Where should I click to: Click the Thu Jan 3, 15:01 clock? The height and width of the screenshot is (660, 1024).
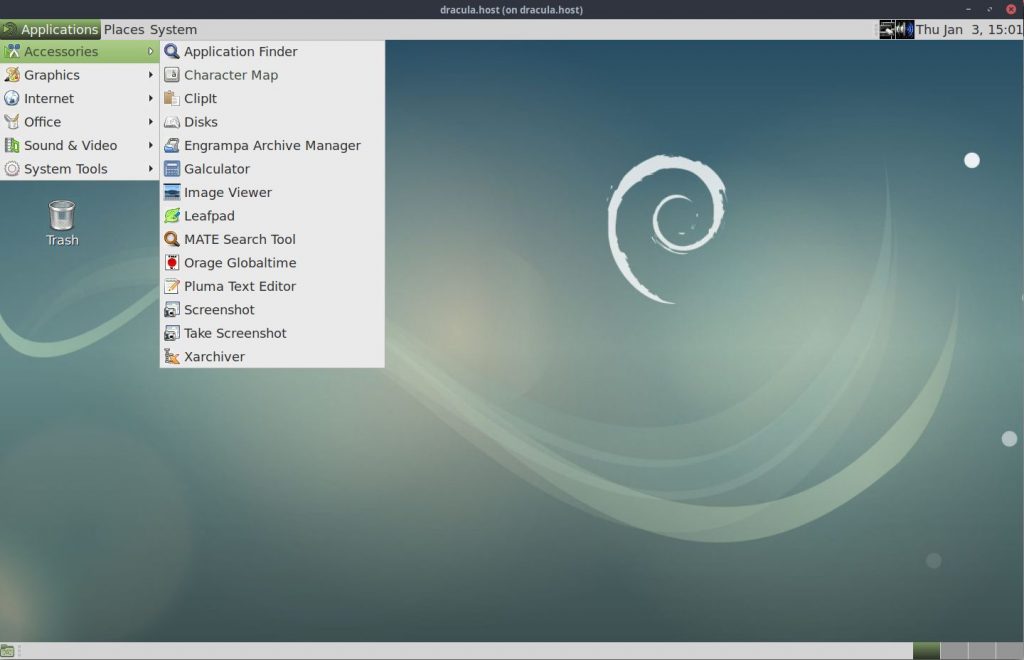[968, 29]
